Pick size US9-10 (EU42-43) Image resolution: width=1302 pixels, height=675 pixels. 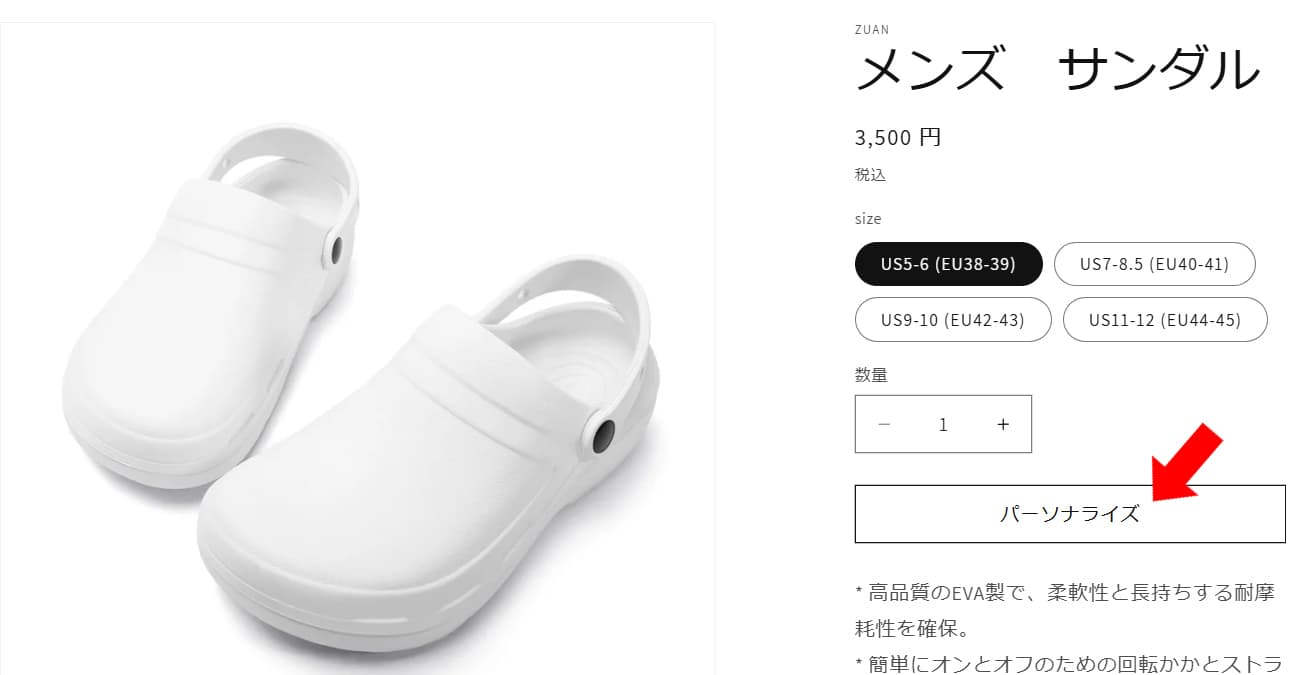pos(953,320)
